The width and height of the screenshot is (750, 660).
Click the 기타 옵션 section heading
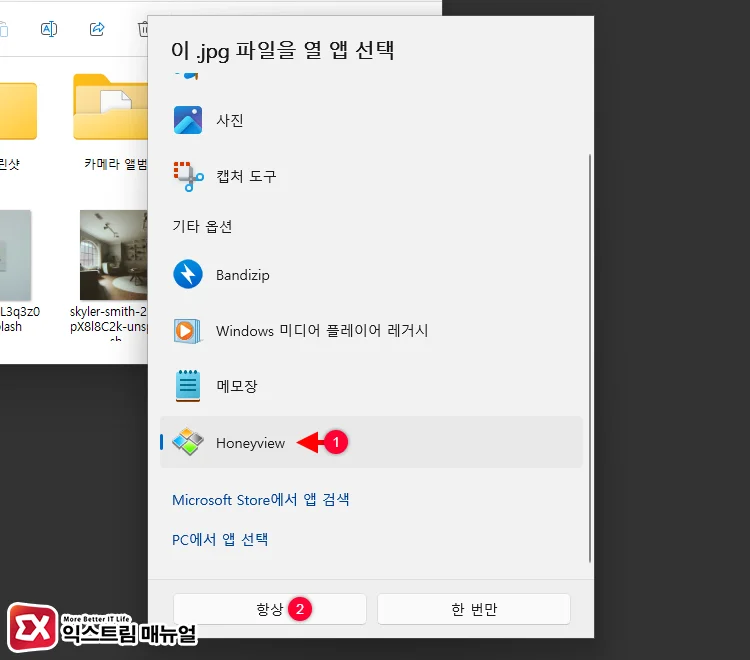click(202, 226)
